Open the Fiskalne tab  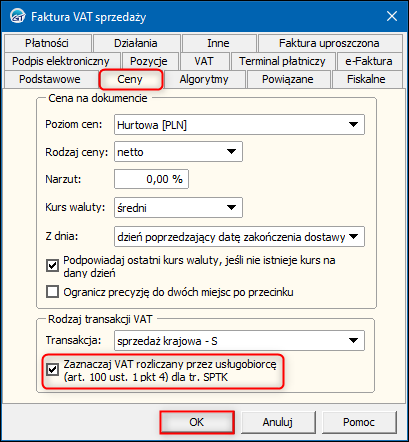366,79
